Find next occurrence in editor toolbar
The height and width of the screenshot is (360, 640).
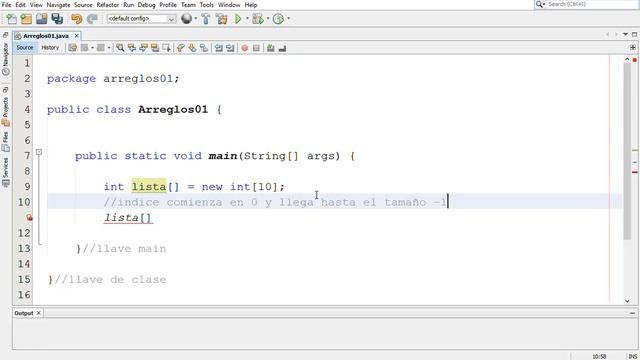[143, 48]
